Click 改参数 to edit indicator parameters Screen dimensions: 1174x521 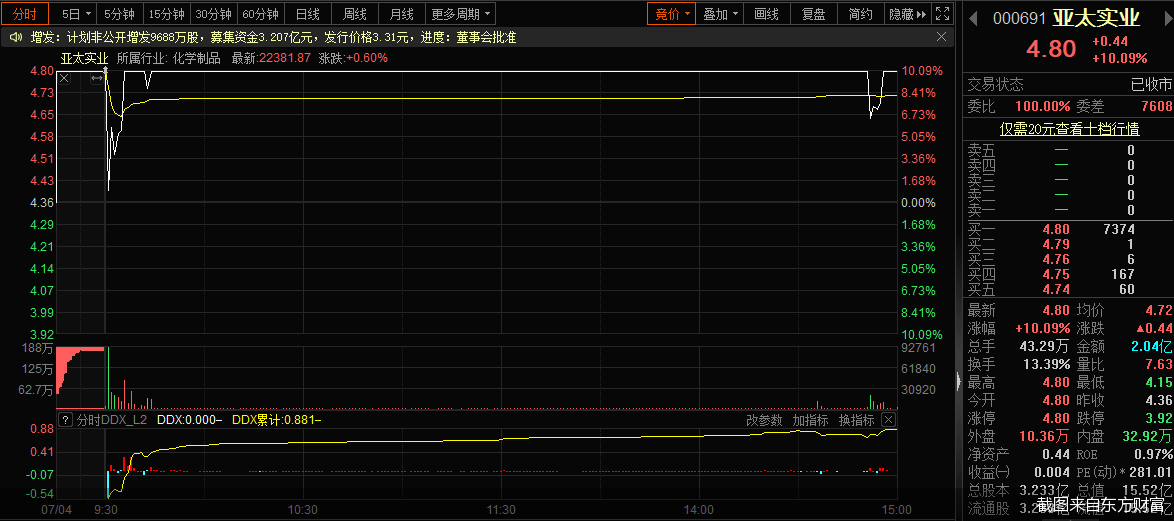[x=764, y=420]
